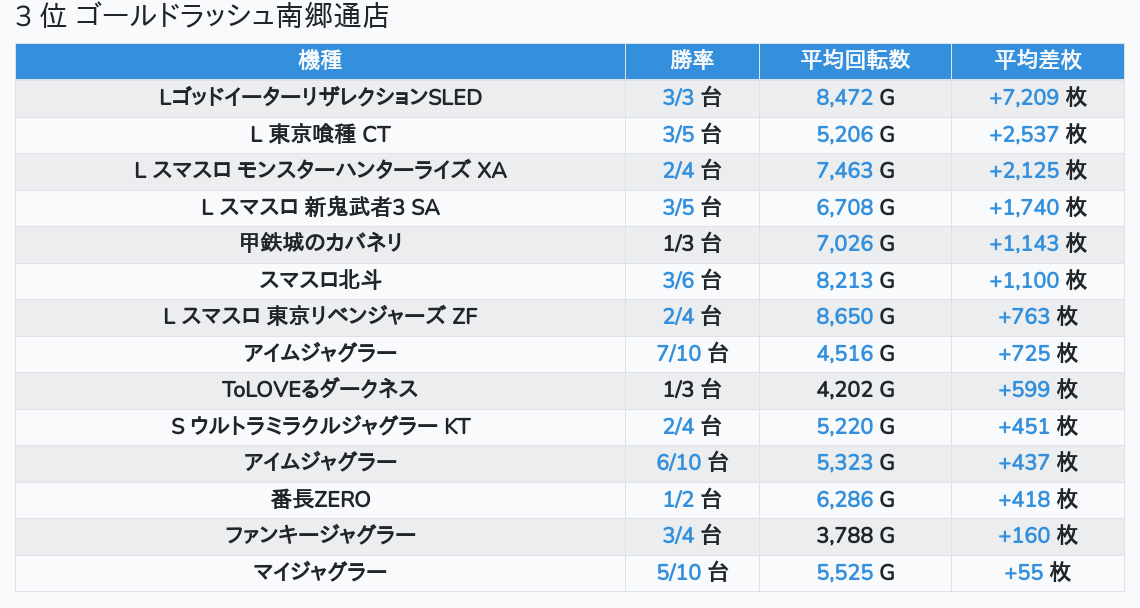Click the +451 difference link
The width and height of the screenshot is (1140, 608).
1024,427
